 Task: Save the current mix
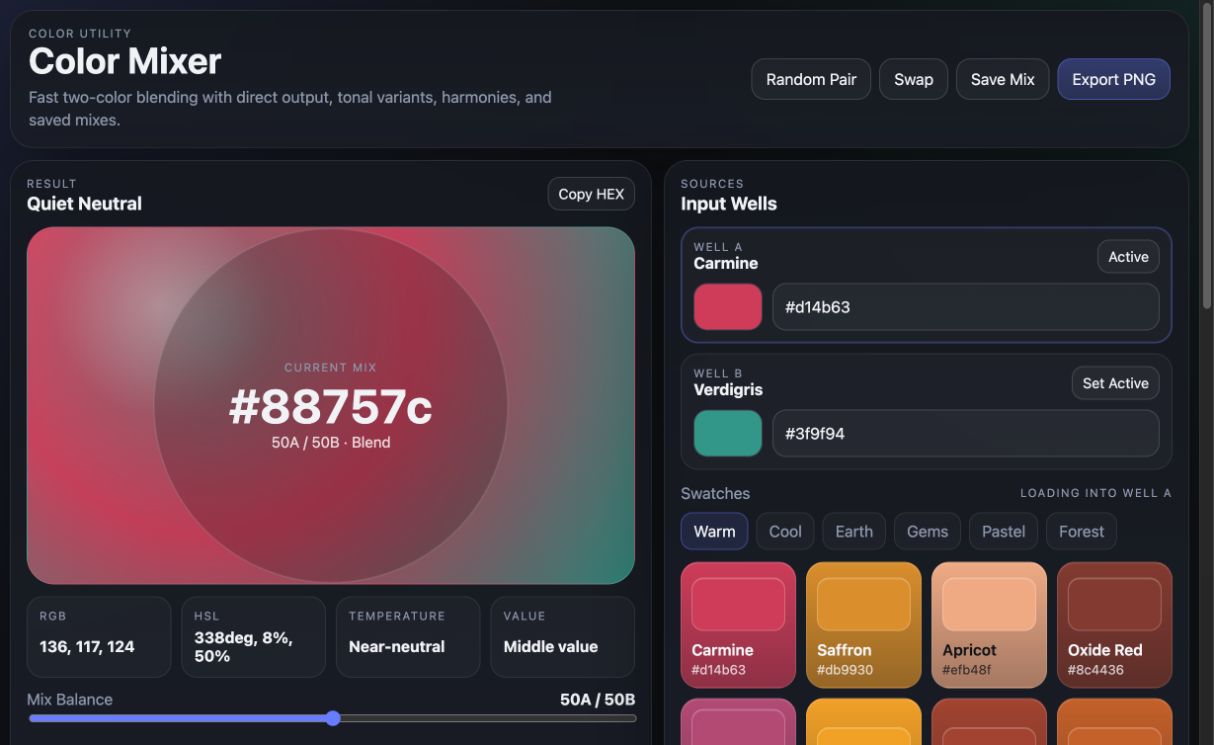(1002, 79)
